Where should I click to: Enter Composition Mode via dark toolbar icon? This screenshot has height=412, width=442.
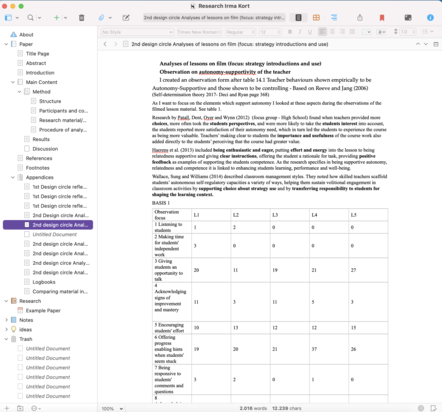pos(408,18)
